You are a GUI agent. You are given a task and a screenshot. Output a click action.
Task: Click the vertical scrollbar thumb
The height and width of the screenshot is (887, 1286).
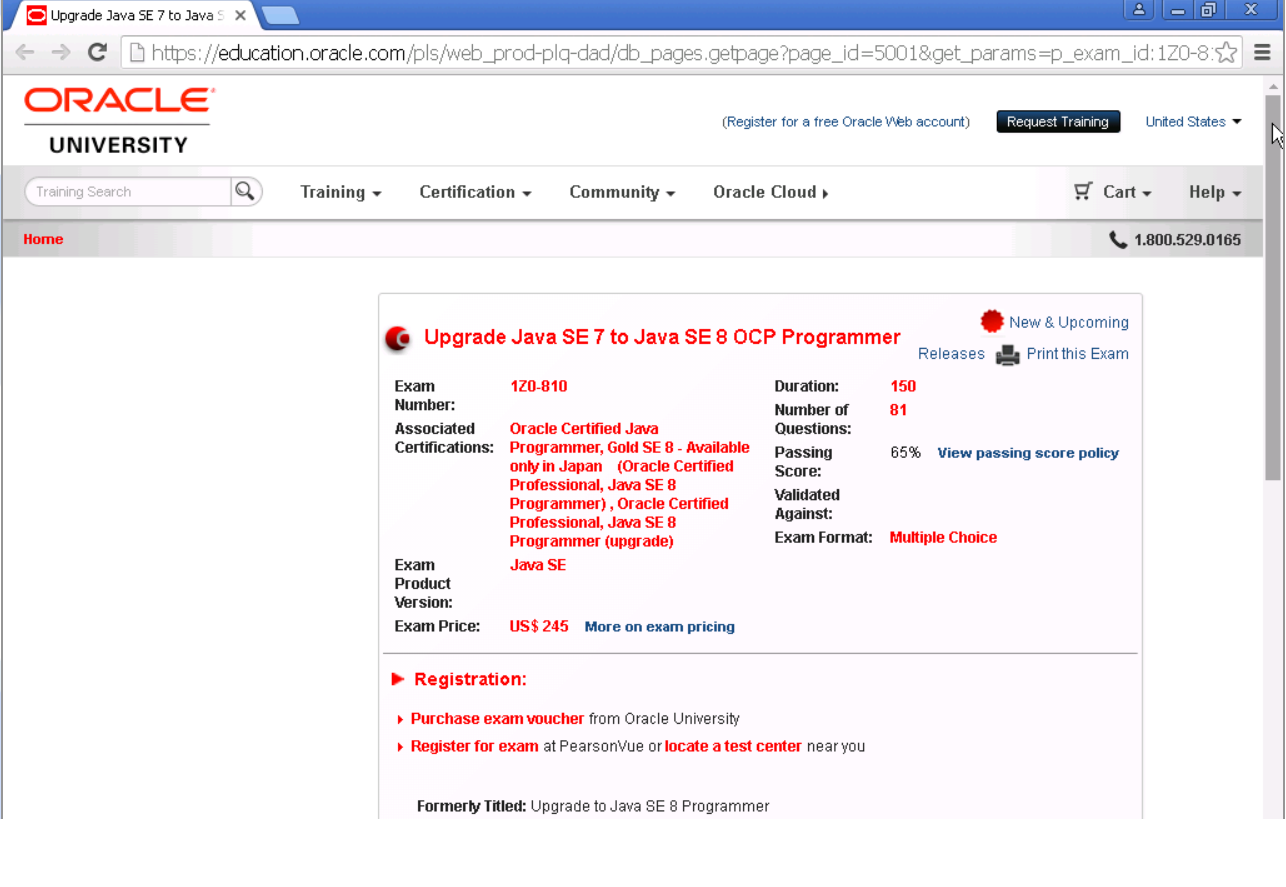[x=1272, y=287]
